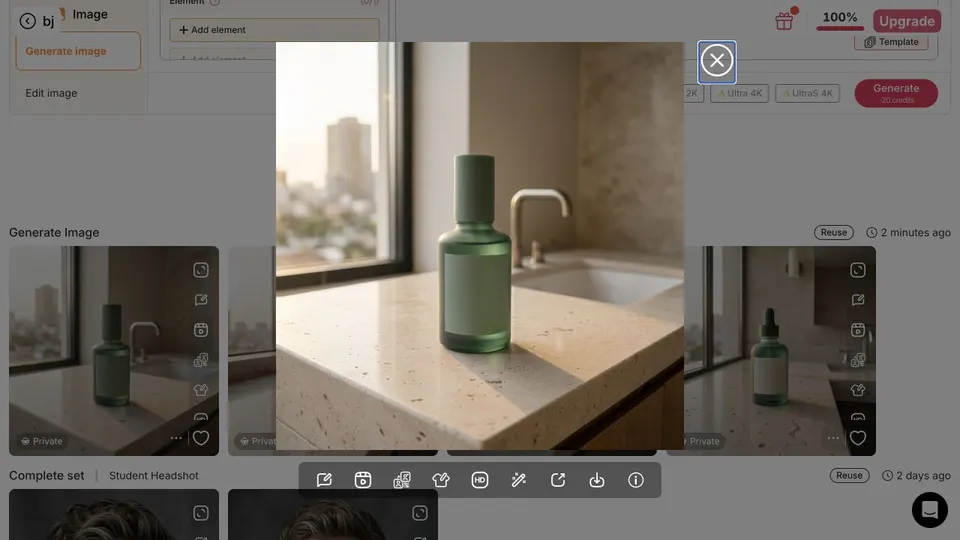960x540 pixels.
Task: Open the gift rewards icon
Action: [x=784, y=21]
